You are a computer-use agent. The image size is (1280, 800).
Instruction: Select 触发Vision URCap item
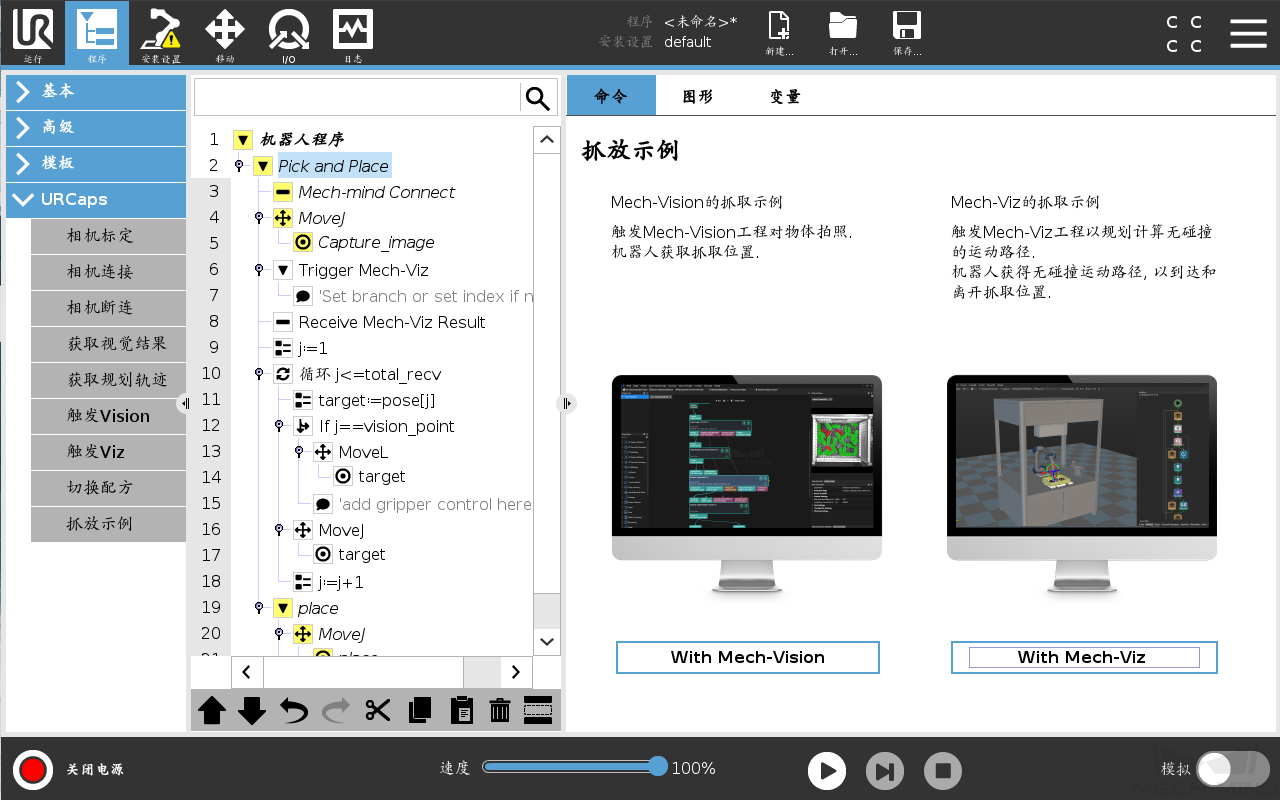point(108,416)
